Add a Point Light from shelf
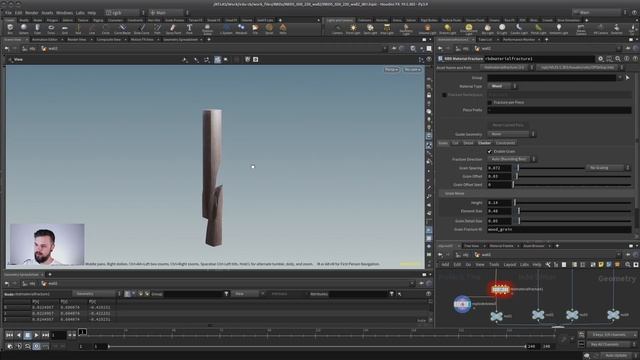The width and height of the screenshot is (640, 360). click(x=353, y=29)
